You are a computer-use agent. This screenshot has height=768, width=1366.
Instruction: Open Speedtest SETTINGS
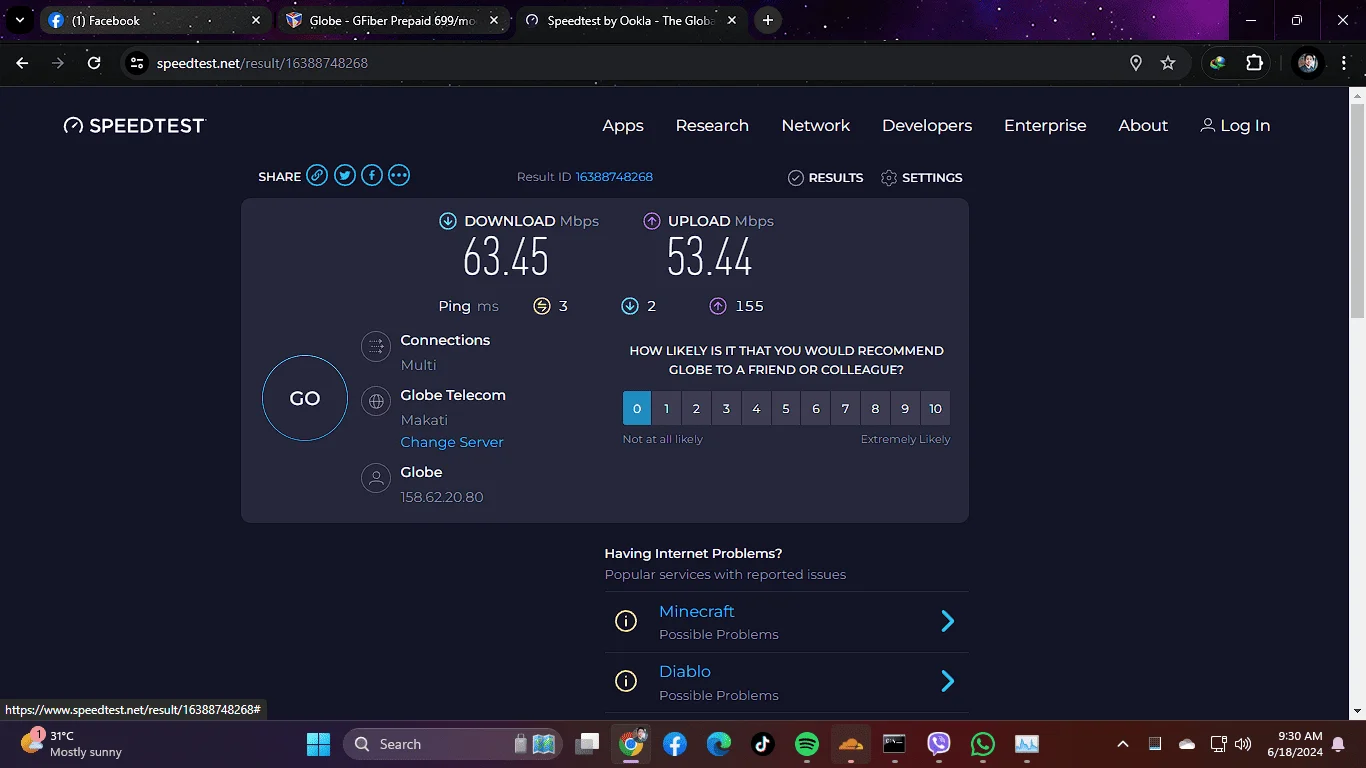921,177
